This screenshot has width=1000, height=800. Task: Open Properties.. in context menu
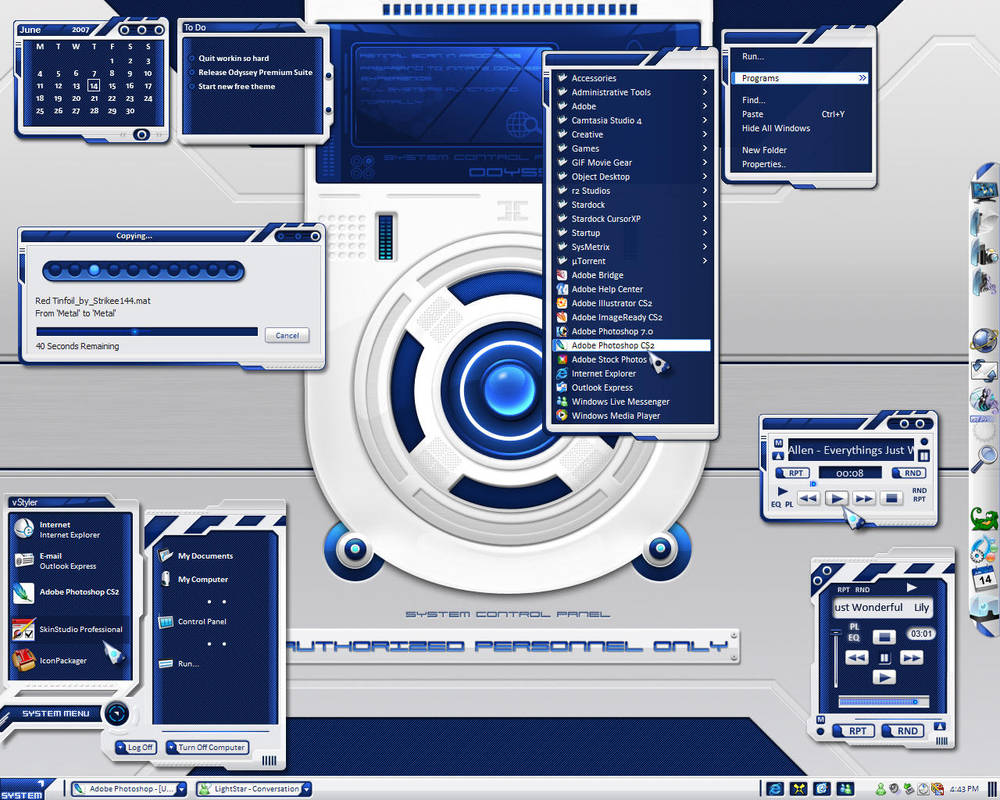800,164
